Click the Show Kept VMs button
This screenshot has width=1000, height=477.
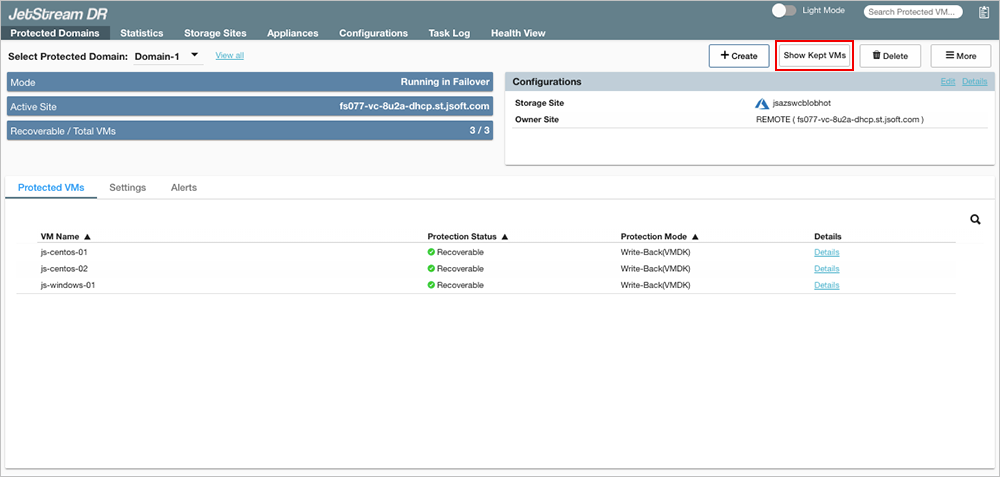(814, 56)
